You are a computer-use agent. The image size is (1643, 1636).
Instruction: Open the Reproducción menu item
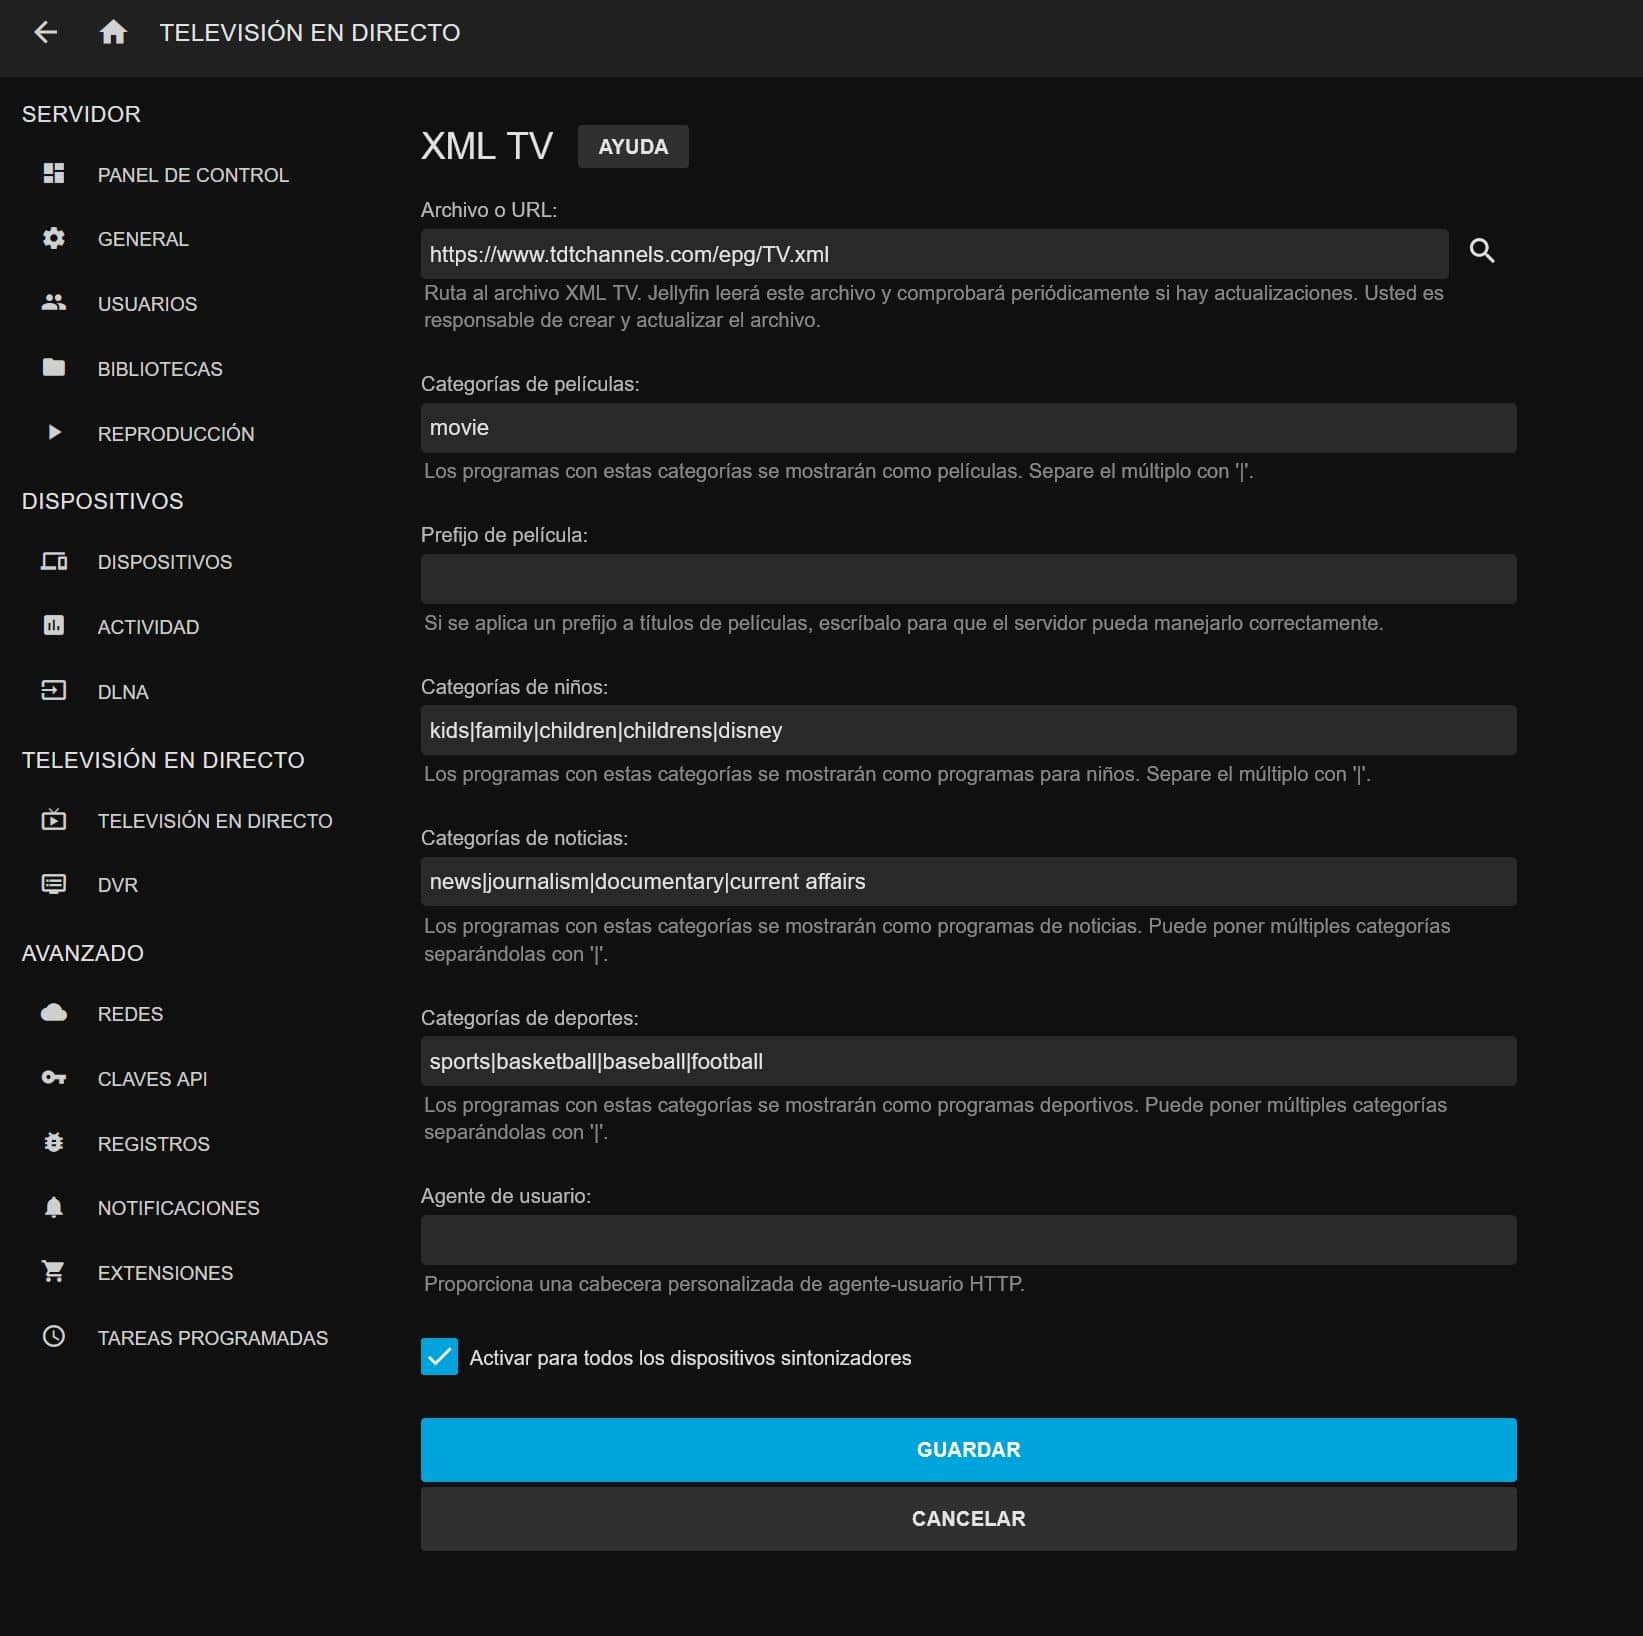tap(175, 434)
